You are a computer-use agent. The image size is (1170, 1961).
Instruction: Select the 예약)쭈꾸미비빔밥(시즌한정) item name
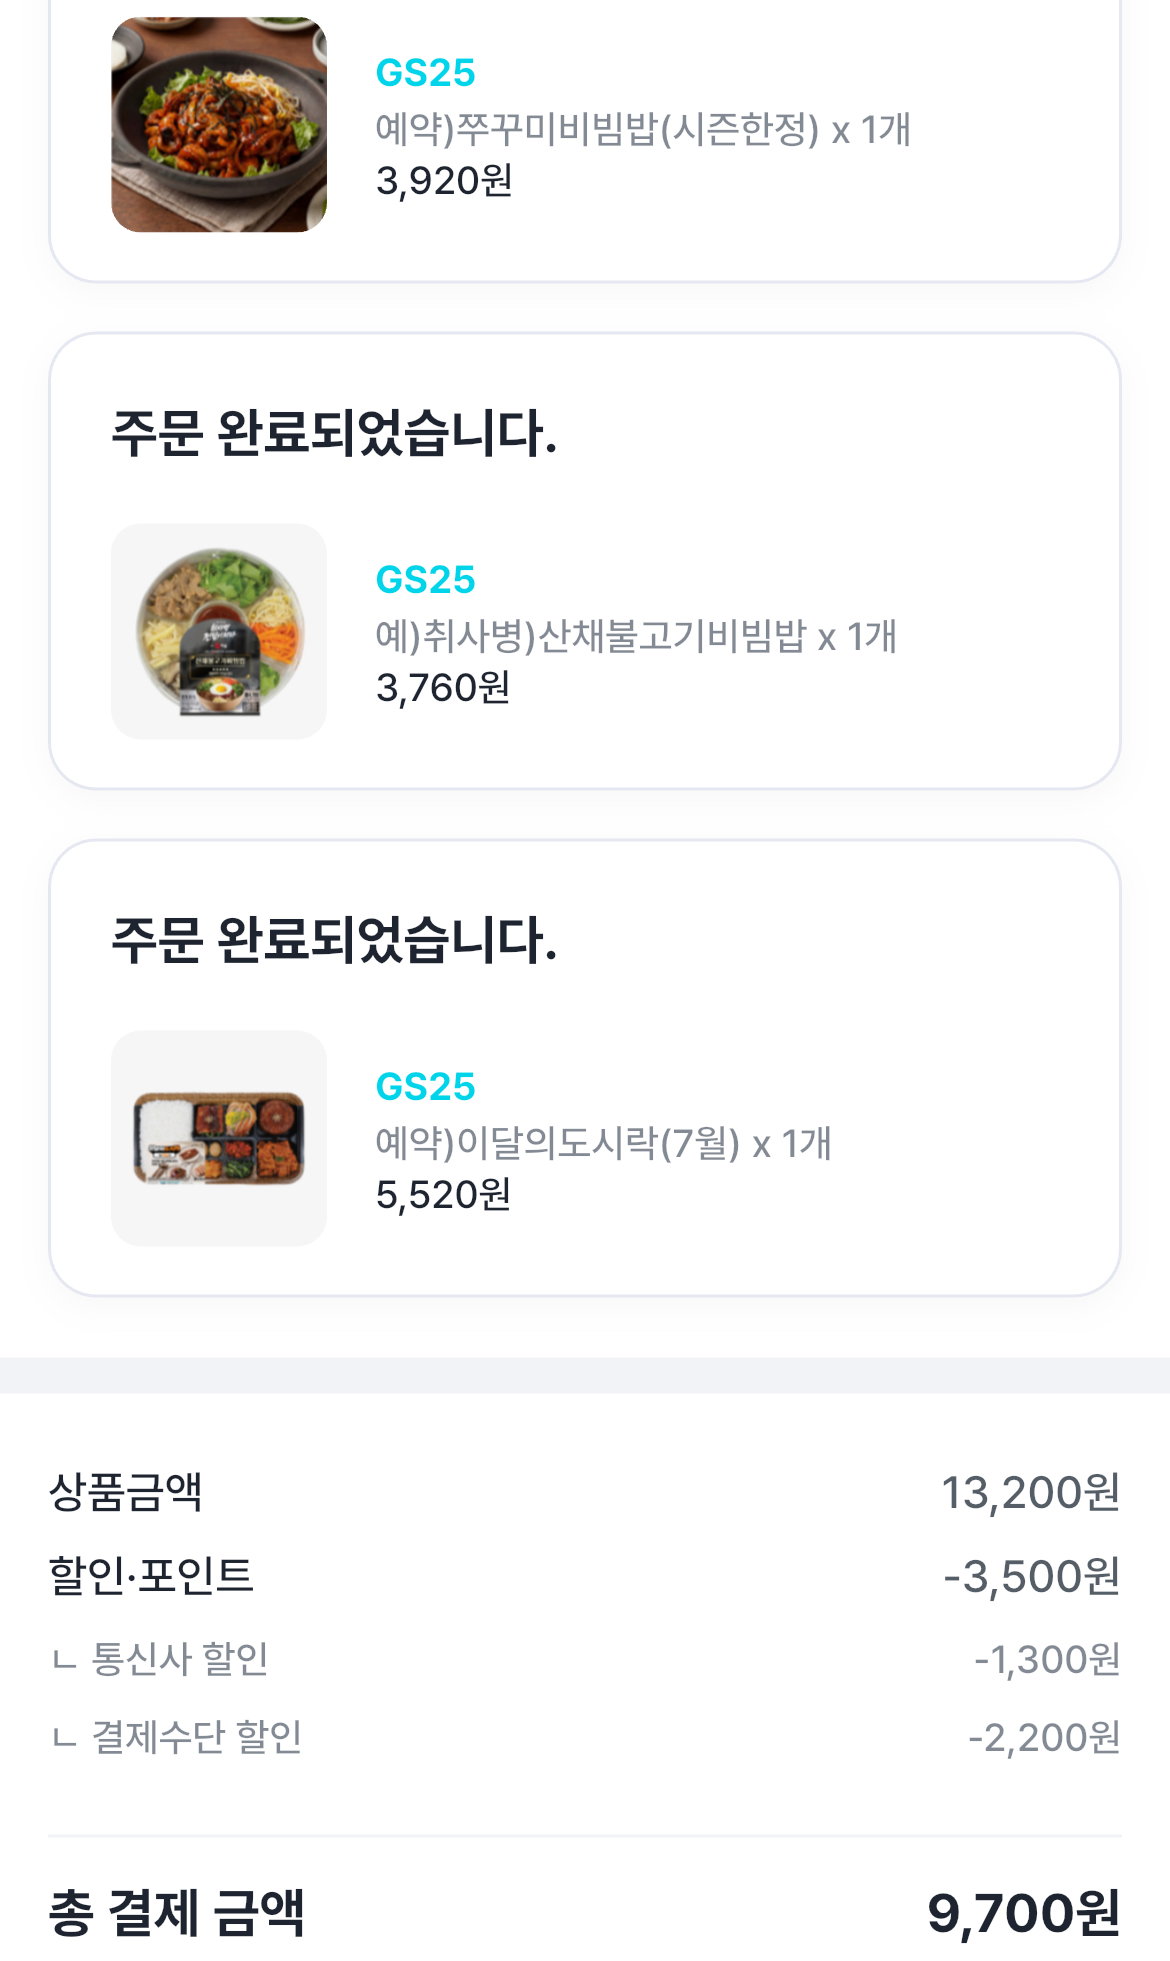(598, 129)
